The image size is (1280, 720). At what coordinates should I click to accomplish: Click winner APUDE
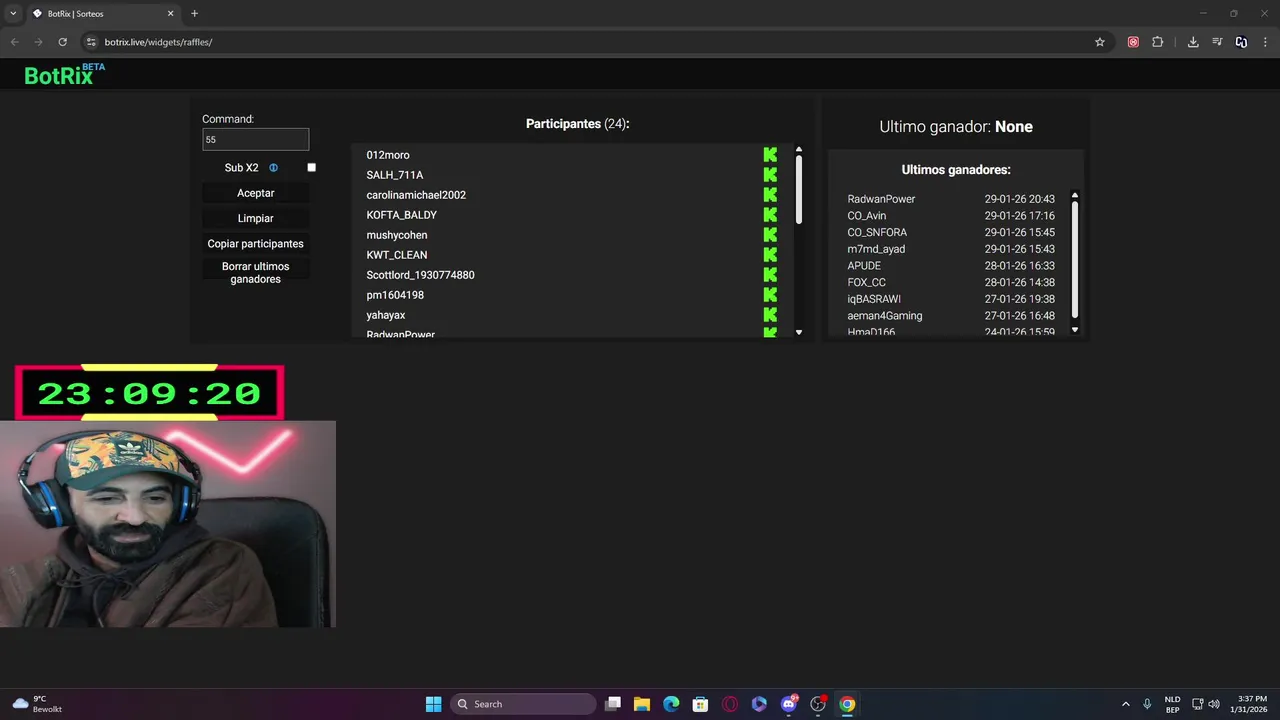pyautogui.click(x=864, y=266)
